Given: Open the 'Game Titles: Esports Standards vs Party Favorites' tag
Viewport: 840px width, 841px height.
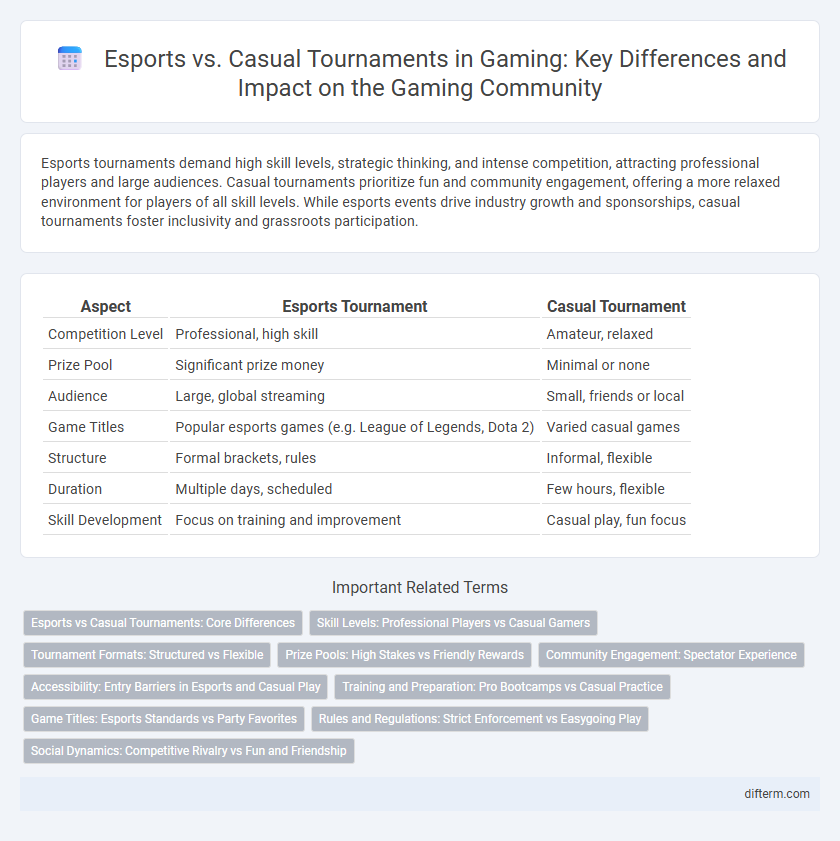Looking at the screenshot, I should click(x=164, y=719).
